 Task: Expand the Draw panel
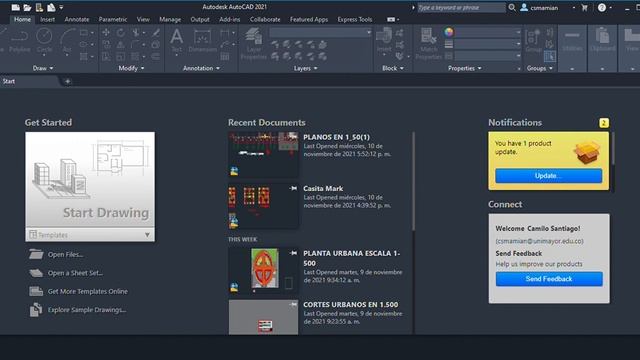43,68
